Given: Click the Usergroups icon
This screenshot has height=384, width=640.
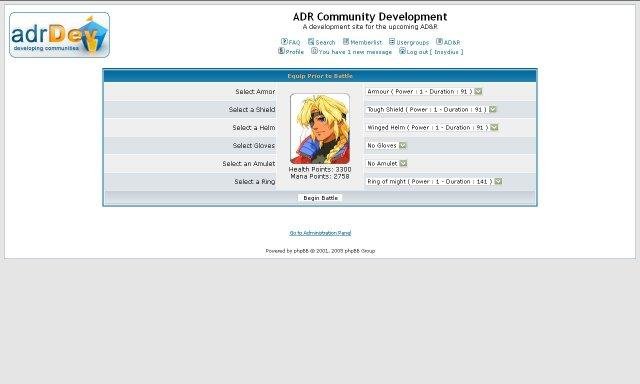Looking at the screenshot, I should click(x=392, y=42).
